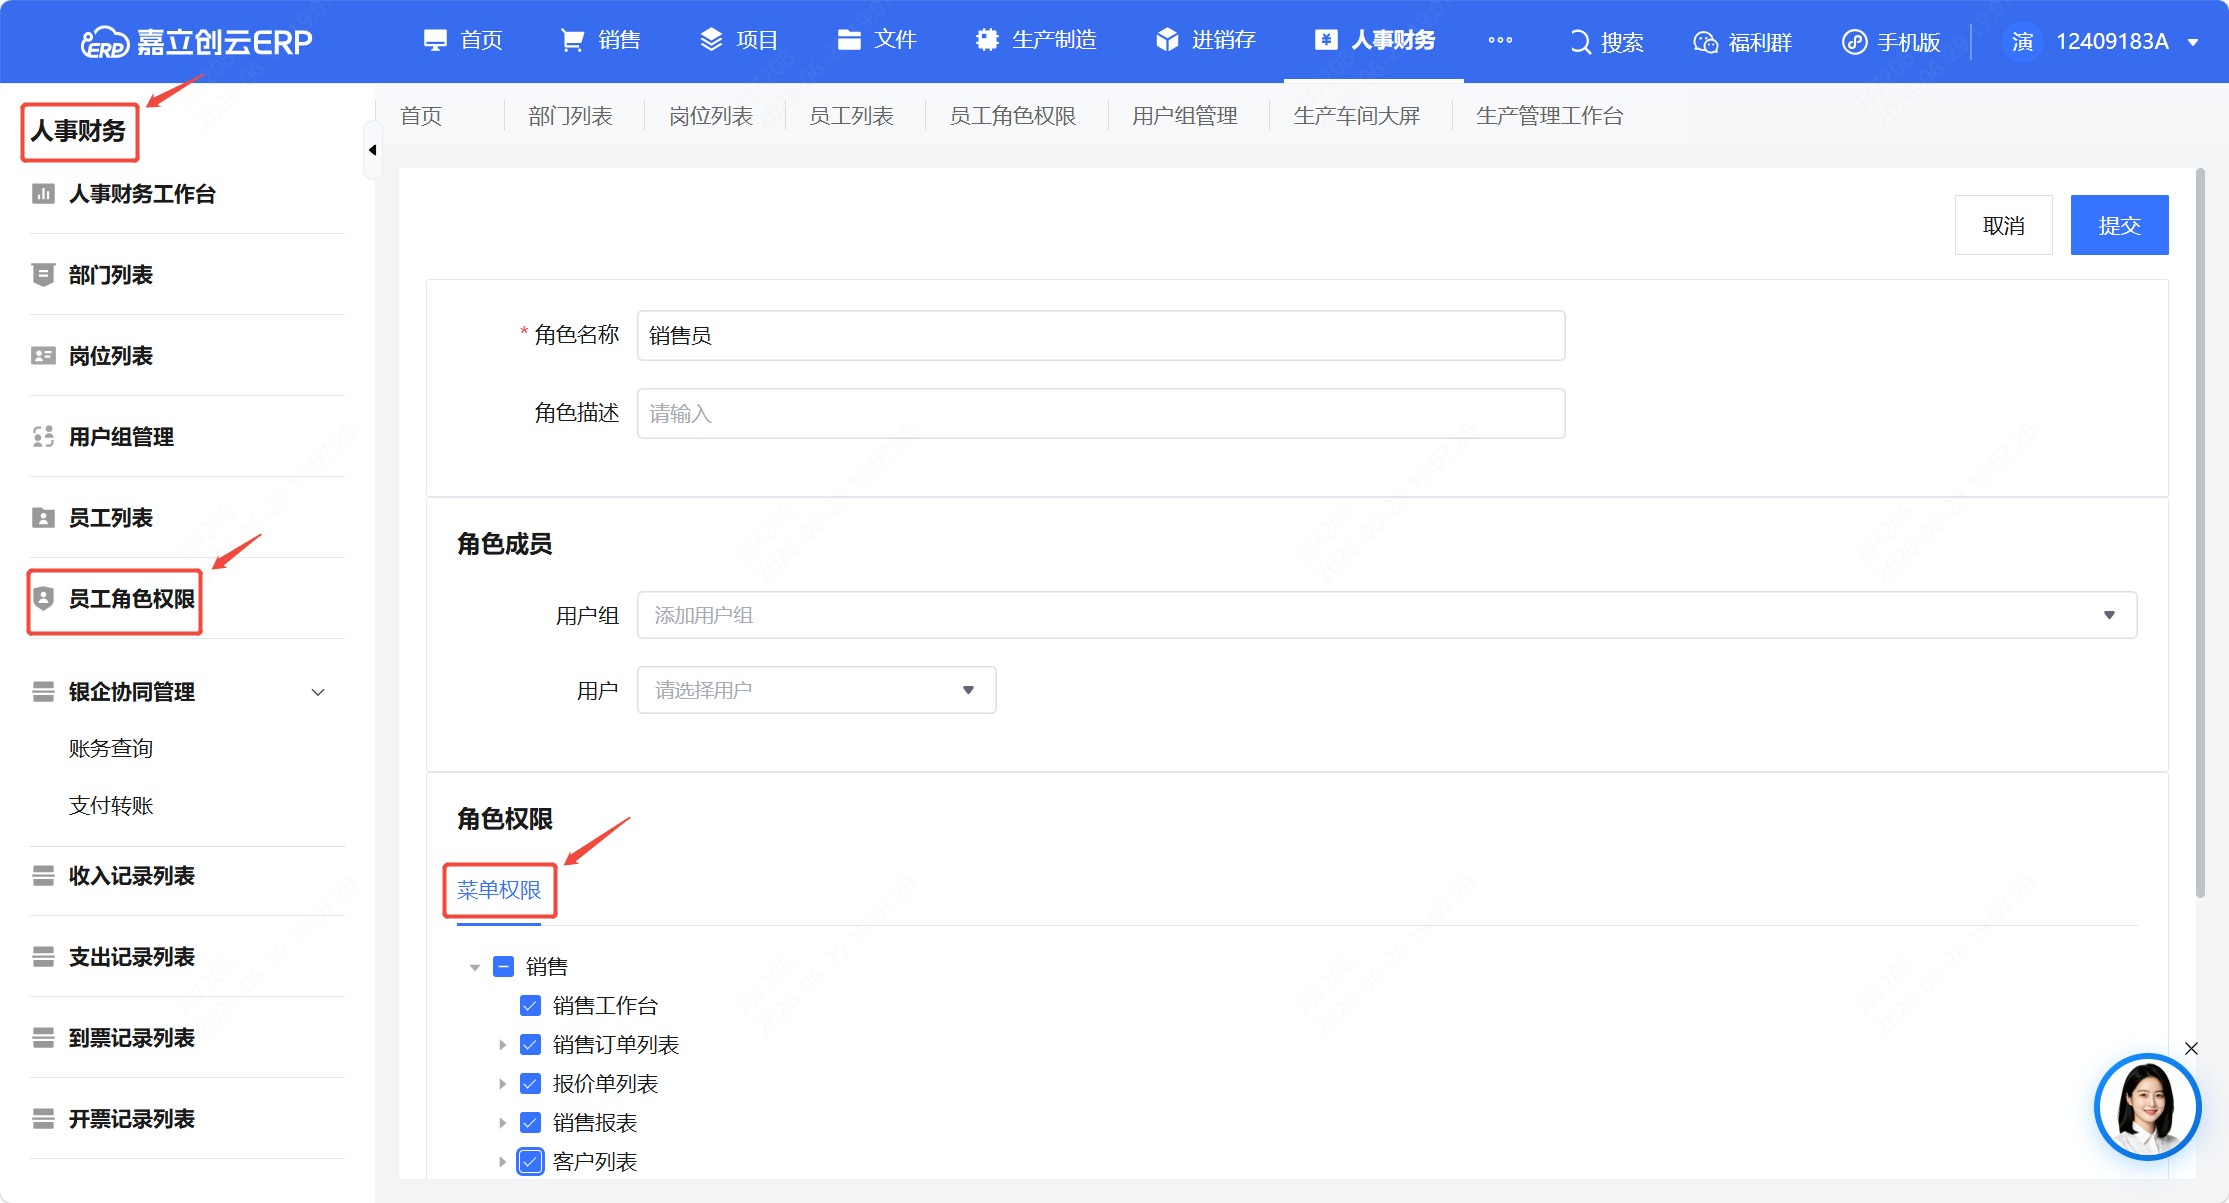Click the 支出记录列表 list icon
This screenshot has width=2229, height=1203.
(43, 957)
